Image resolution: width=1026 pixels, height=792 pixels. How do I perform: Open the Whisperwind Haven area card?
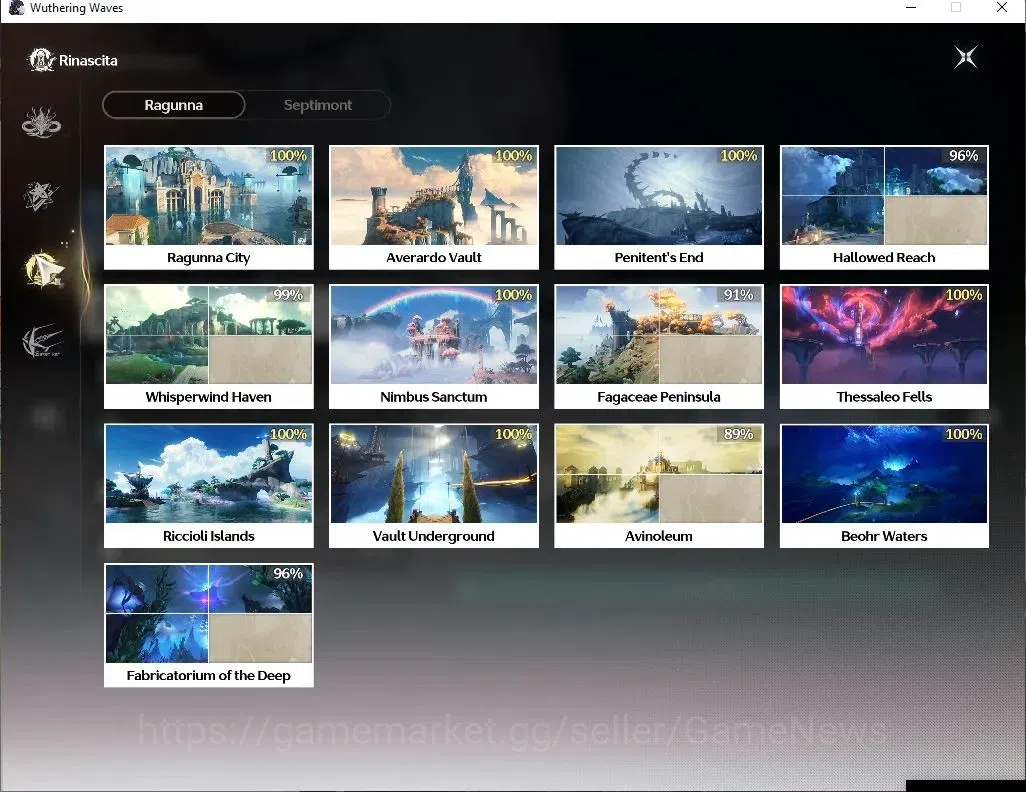click(x=209, y=346)
